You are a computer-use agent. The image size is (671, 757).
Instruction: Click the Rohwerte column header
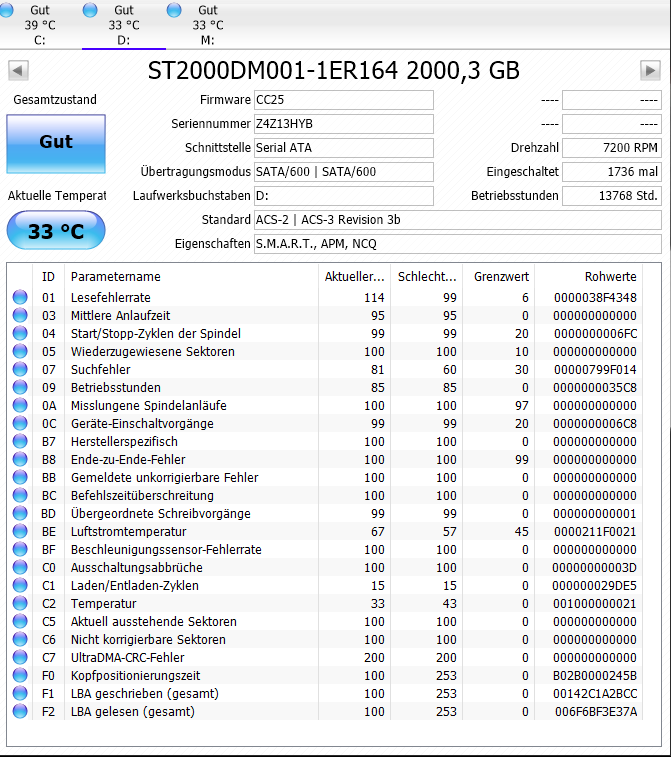coord(588,277)
